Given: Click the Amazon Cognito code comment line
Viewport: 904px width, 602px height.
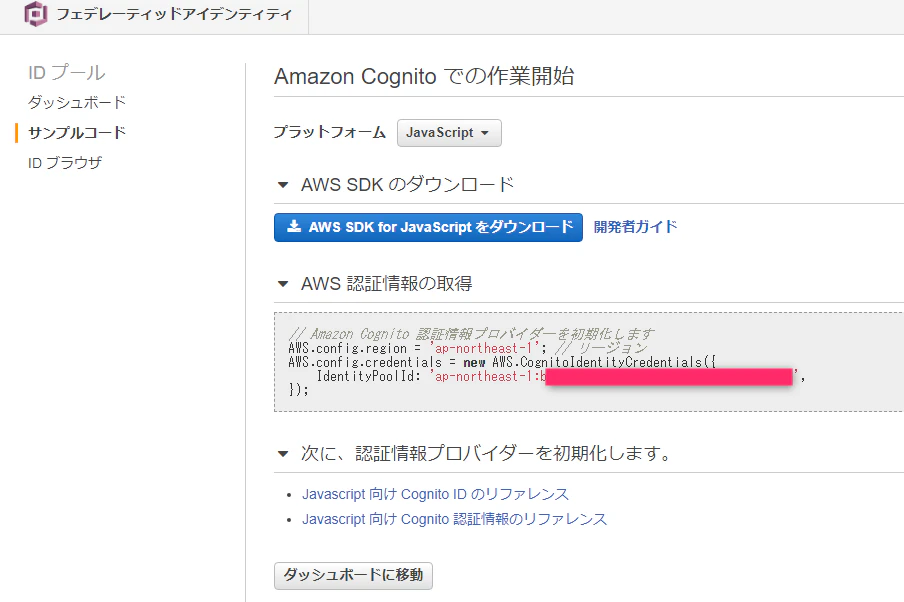Looking at the screenshot, I should (472, 334).
